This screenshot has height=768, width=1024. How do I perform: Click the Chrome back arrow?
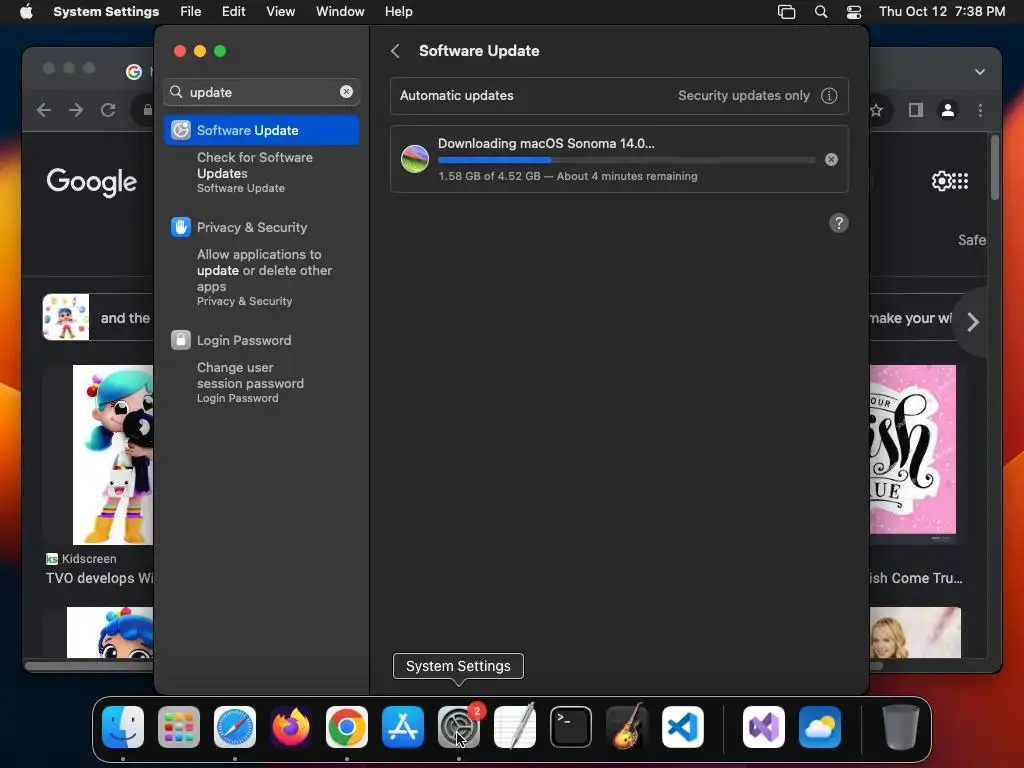(44, 110)
